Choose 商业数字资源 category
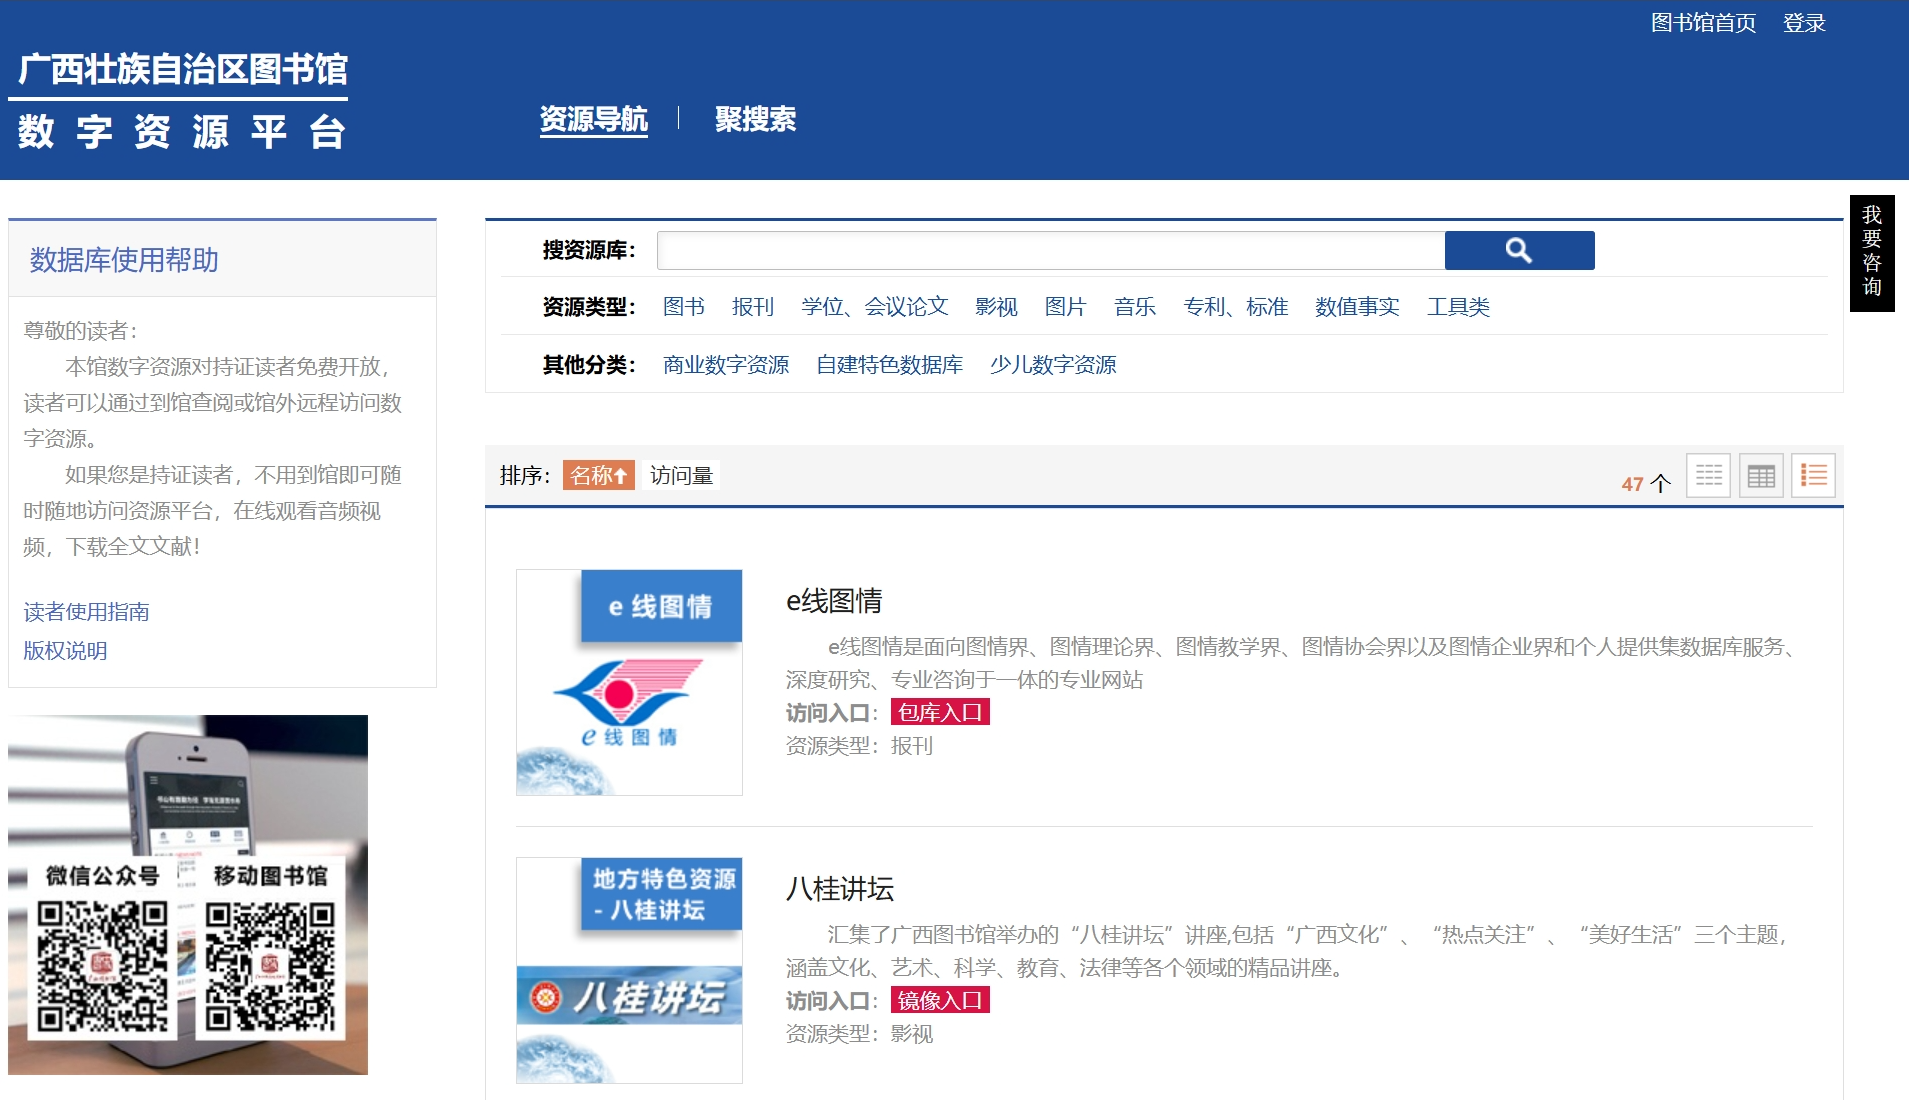Screen dimensions: 1909x1100 tap(724, 365)
